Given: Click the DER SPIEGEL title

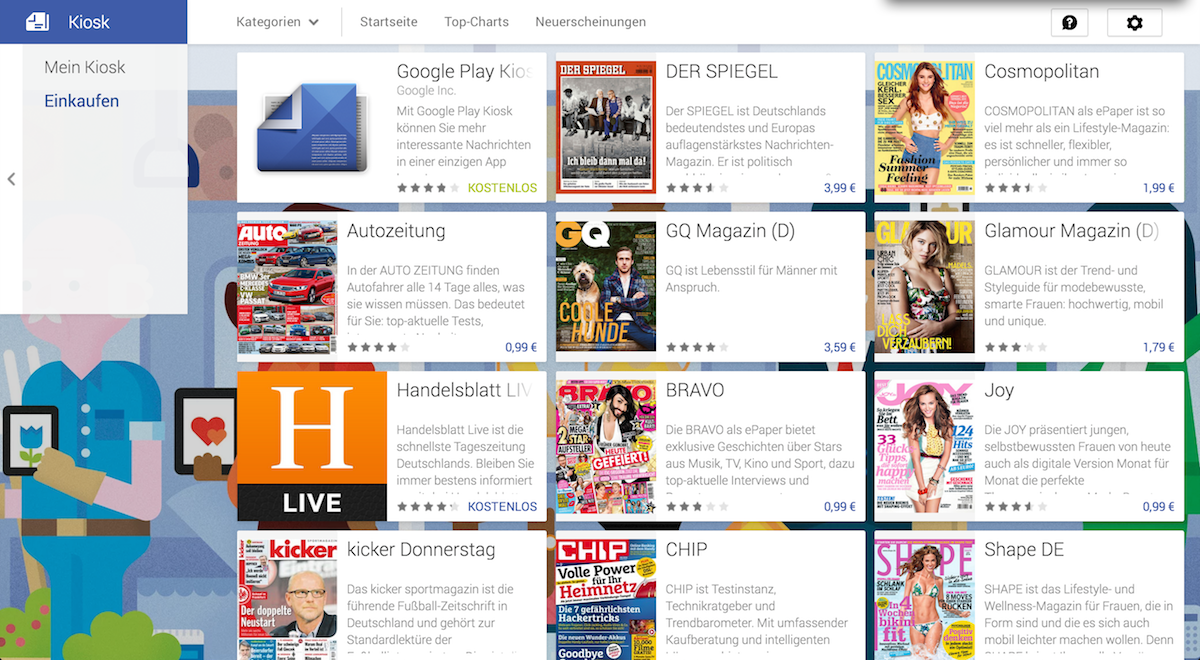Looking at the screenshot, I should [x=722, y=72].
